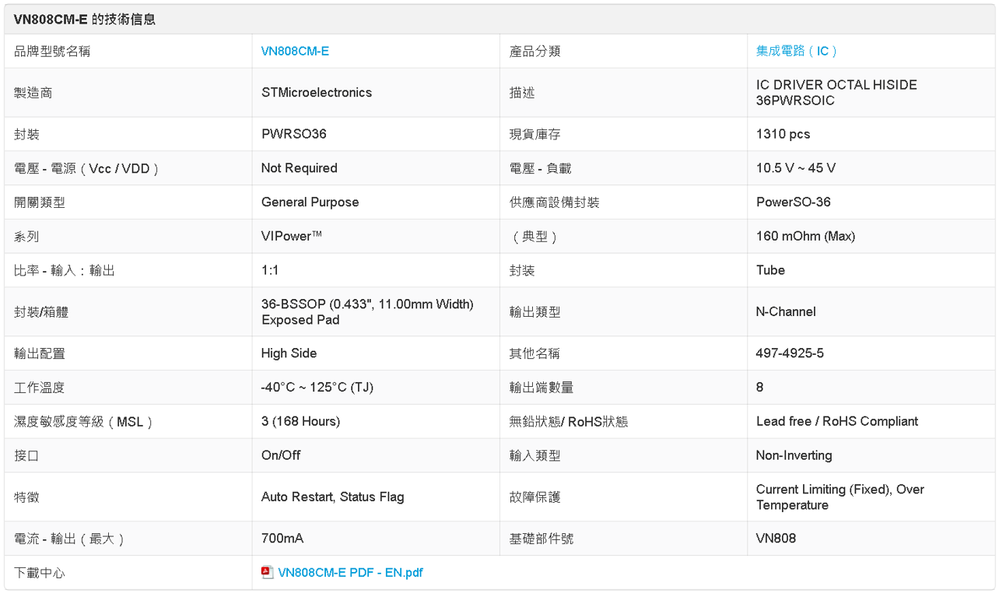Click the 160 mOhm (Max) value

click(x=805, y=236)
